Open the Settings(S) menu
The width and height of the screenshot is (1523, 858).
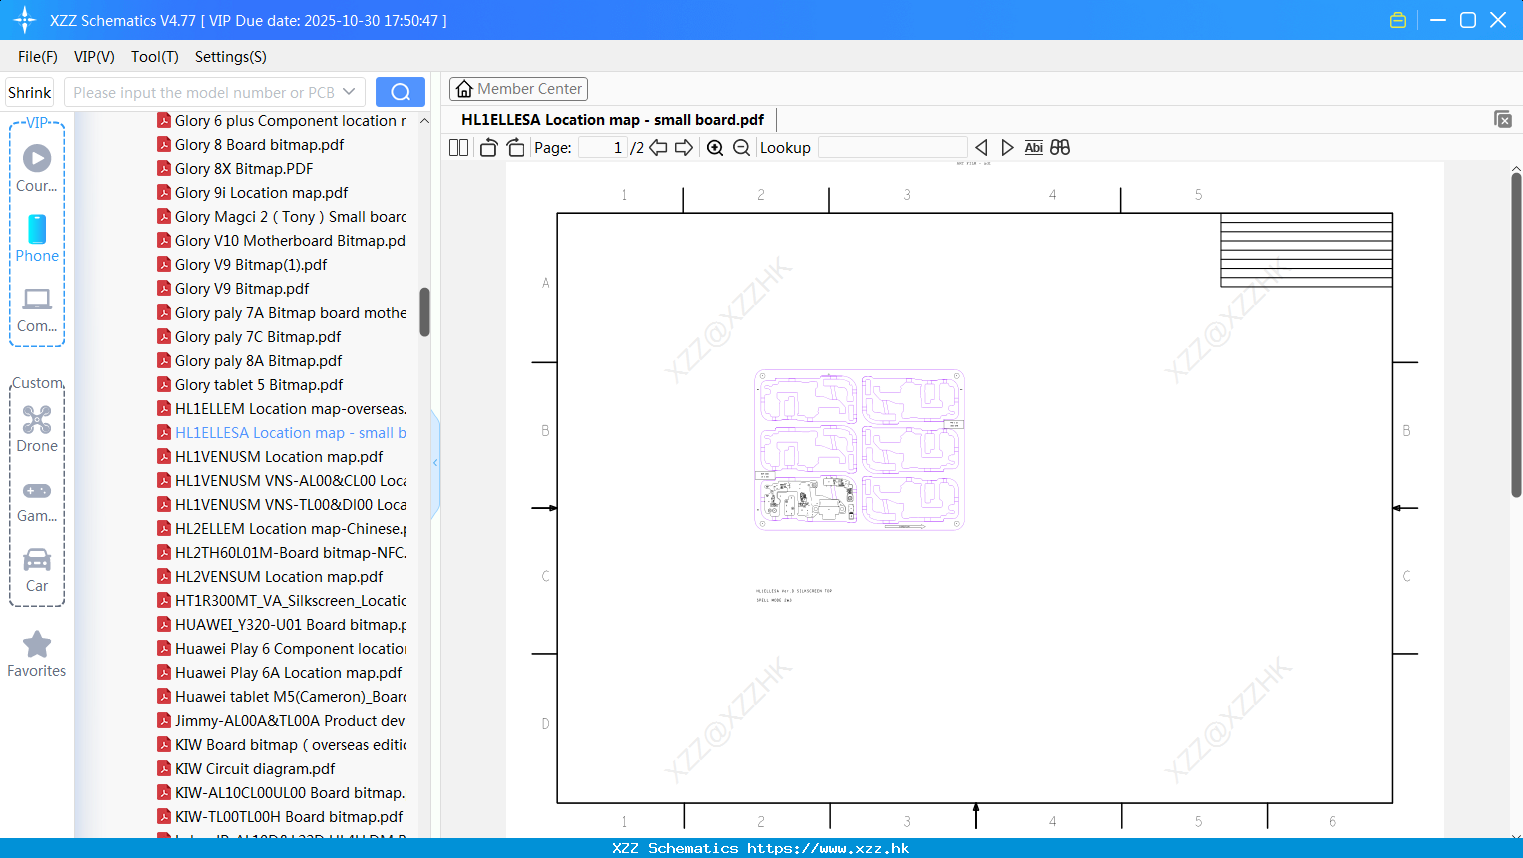pyautogui.click(x=231, y=57)
